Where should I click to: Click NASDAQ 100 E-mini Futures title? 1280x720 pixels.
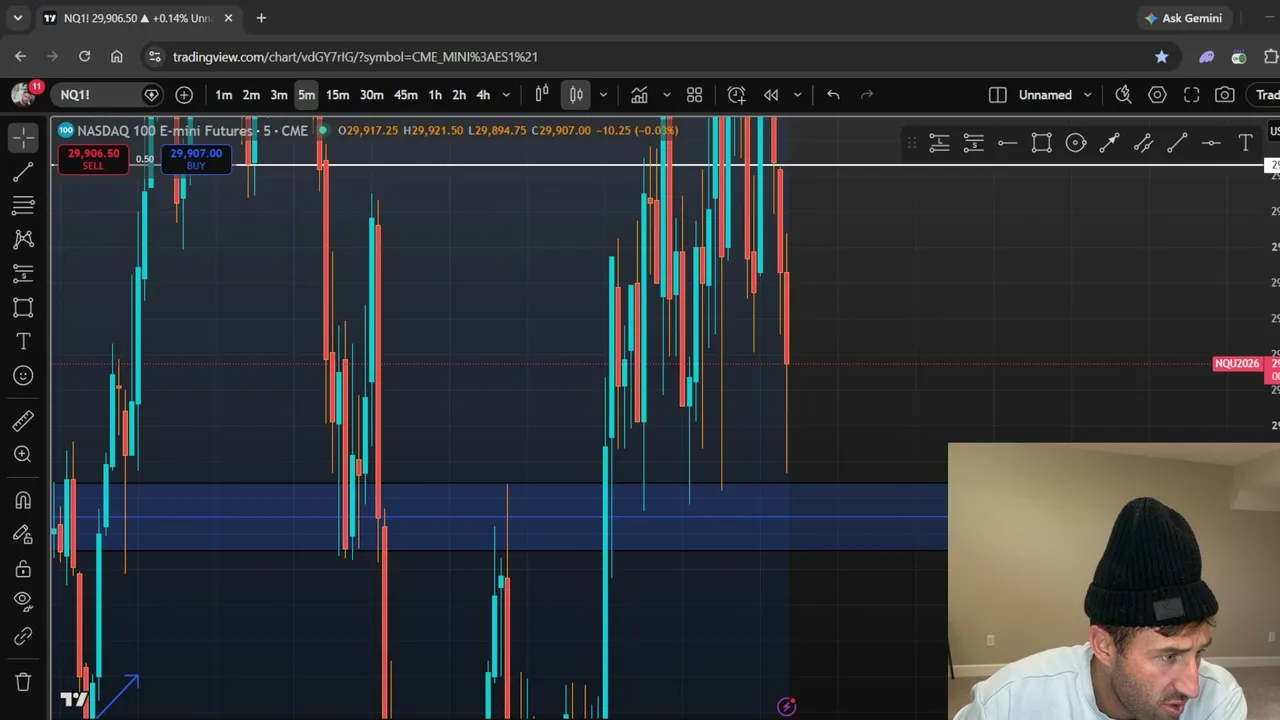pyautogui.click(x=193, y=130)
